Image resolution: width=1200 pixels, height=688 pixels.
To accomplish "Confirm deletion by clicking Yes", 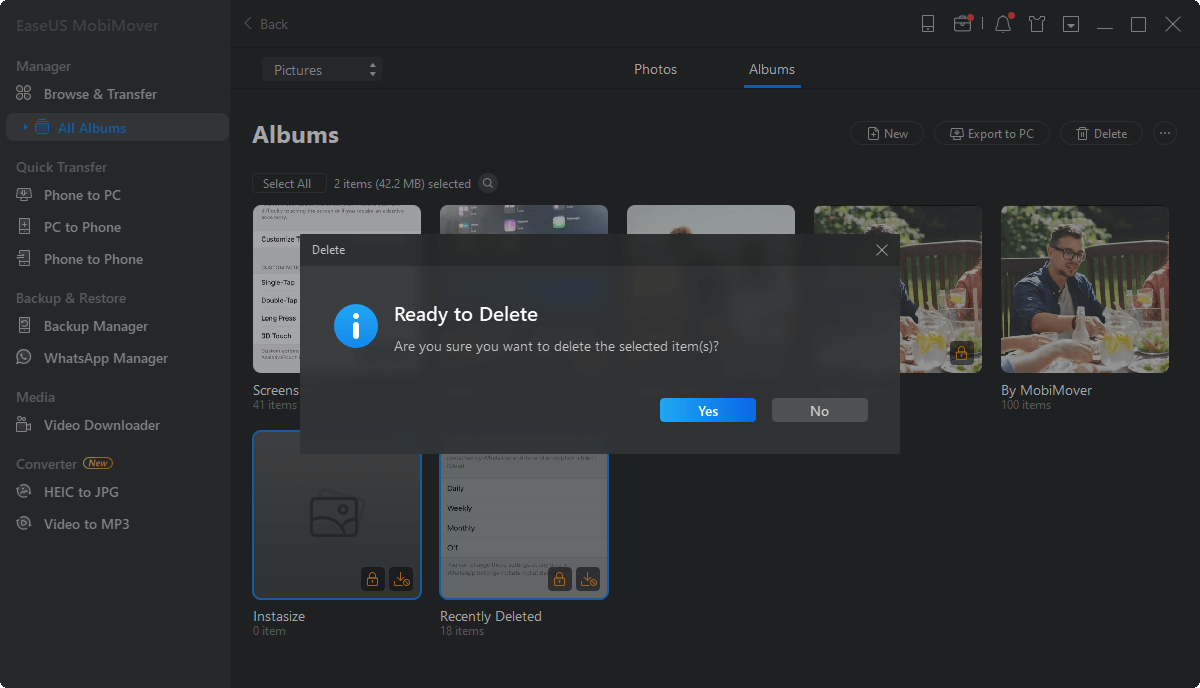I will click(707, 410).
